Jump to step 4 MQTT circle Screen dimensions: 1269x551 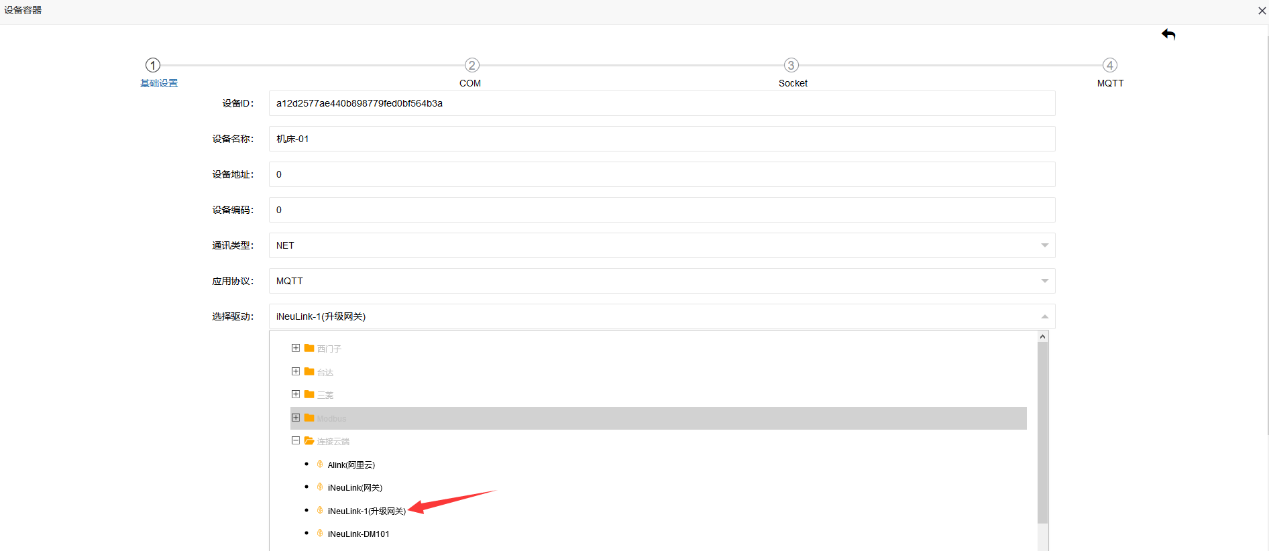coord(1110,65)
